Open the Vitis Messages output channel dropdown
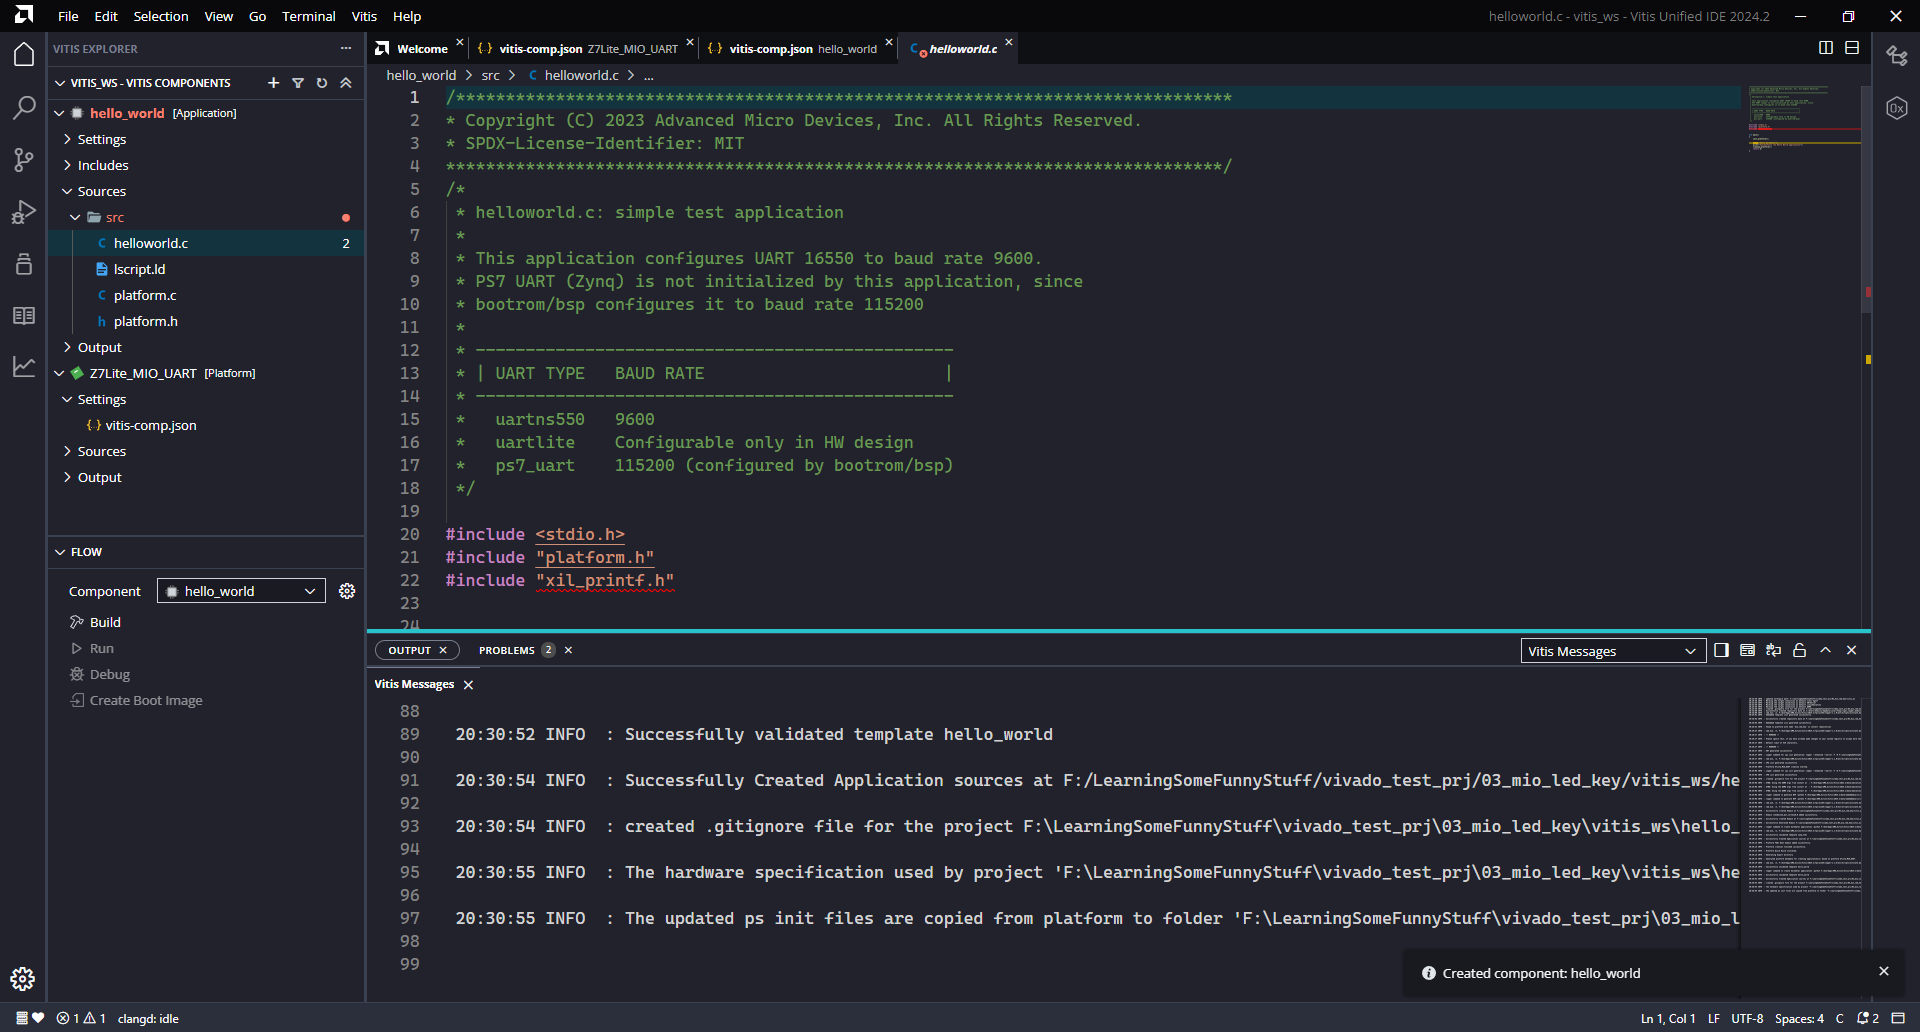The height and width of the screenshot is (1032, 1920). click(1613, 651)
